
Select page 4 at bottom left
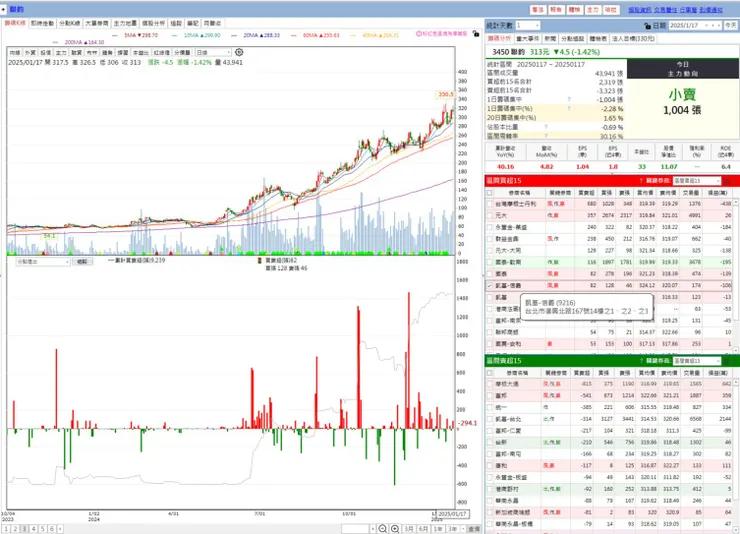pyautogui.click(x=33, y=529)
